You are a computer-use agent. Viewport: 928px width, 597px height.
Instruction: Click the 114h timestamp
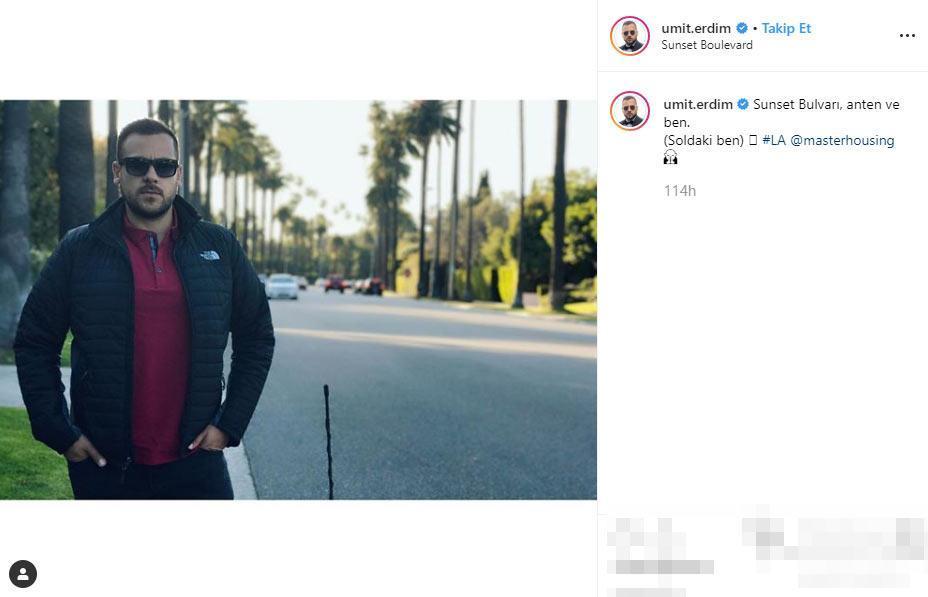click(679, 191)
